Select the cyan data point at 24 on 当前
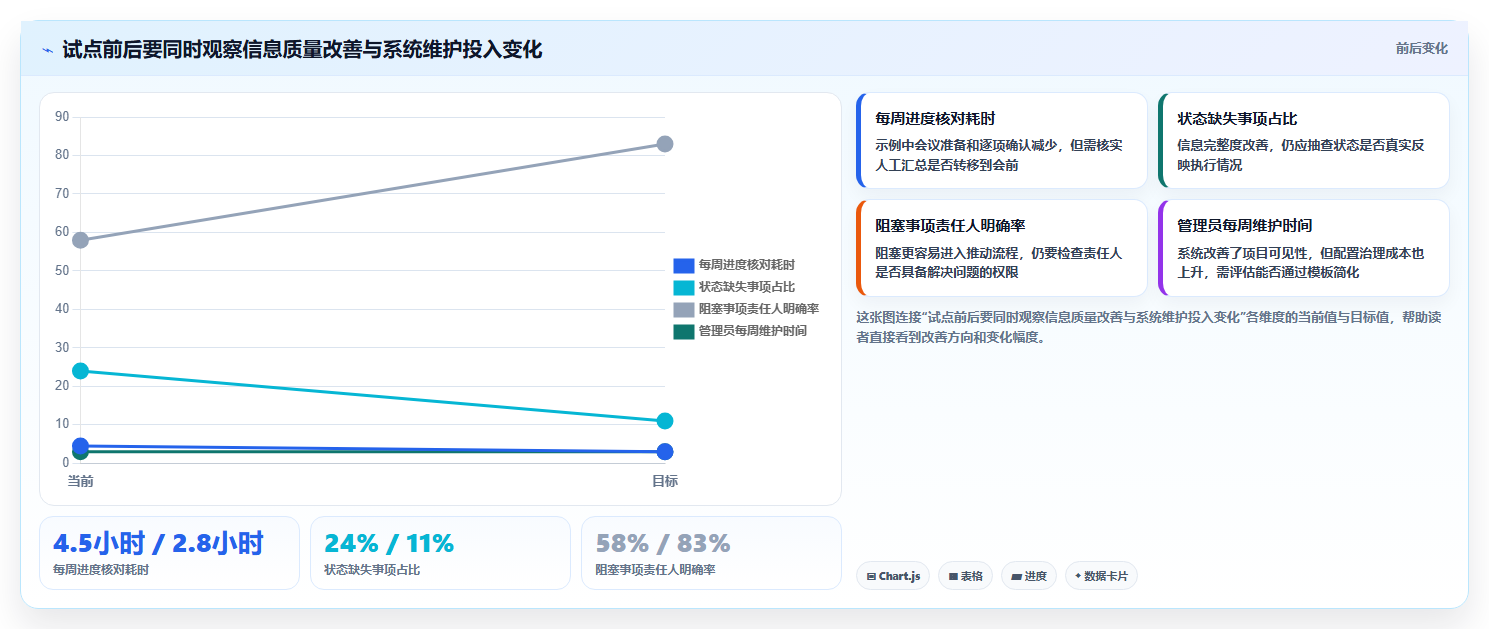1489x629 pixels. [80, 371]
